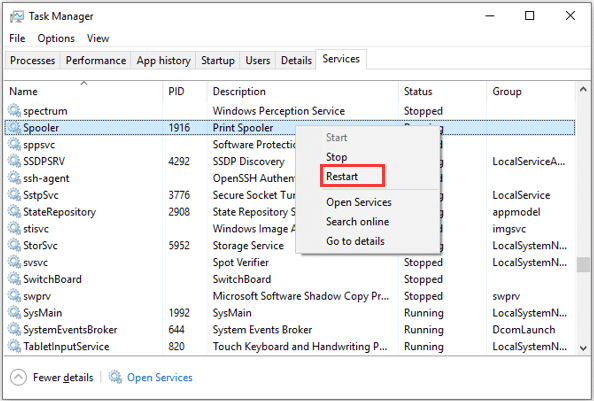Click the Spooler service gear icon
The width and height of the screenshot is (594, 401).
coord(14,128)
